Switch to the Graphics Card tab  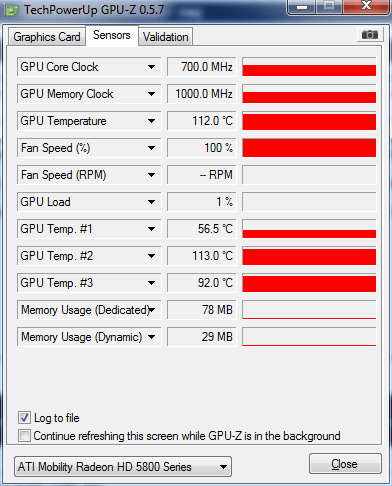[x=47, y=37]
